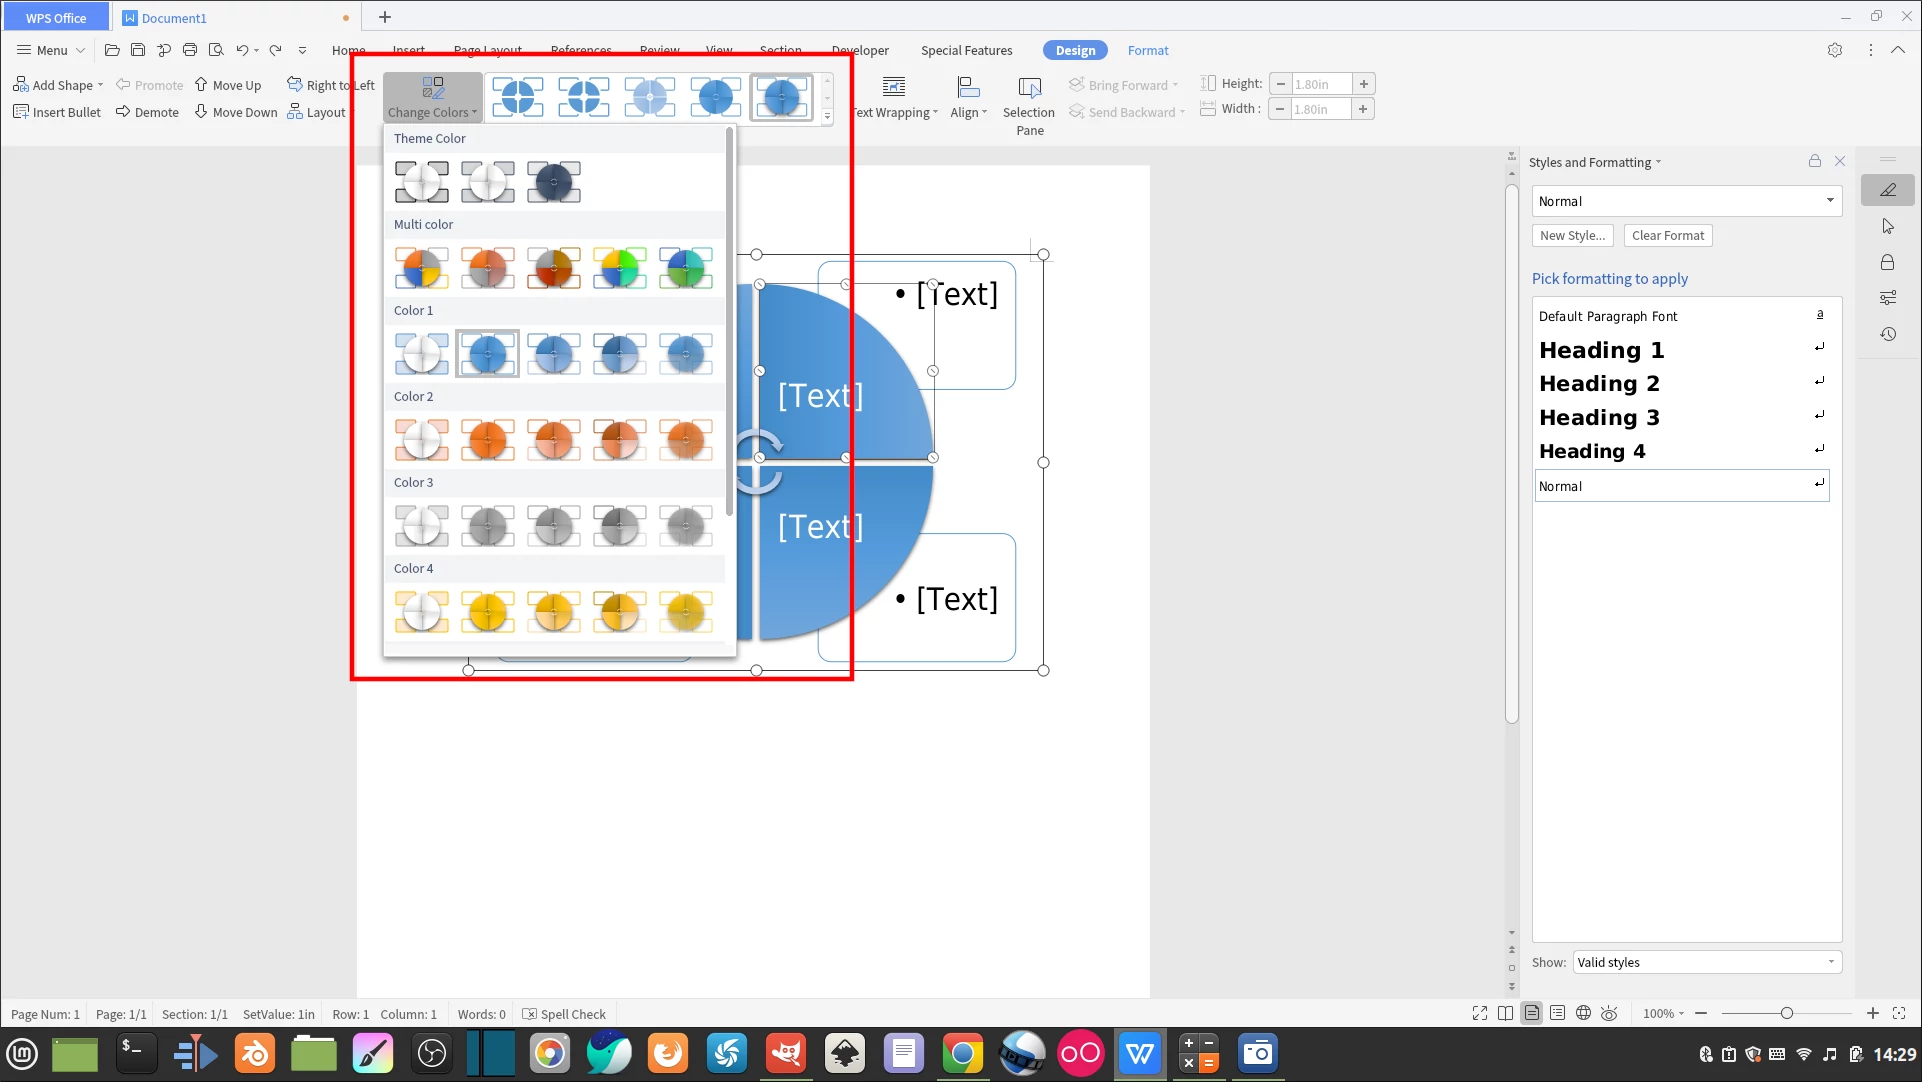This screenshot has height=1082, width=1922.
Task: Open the Text Wrapping options
Action: [x=894, y=87]
